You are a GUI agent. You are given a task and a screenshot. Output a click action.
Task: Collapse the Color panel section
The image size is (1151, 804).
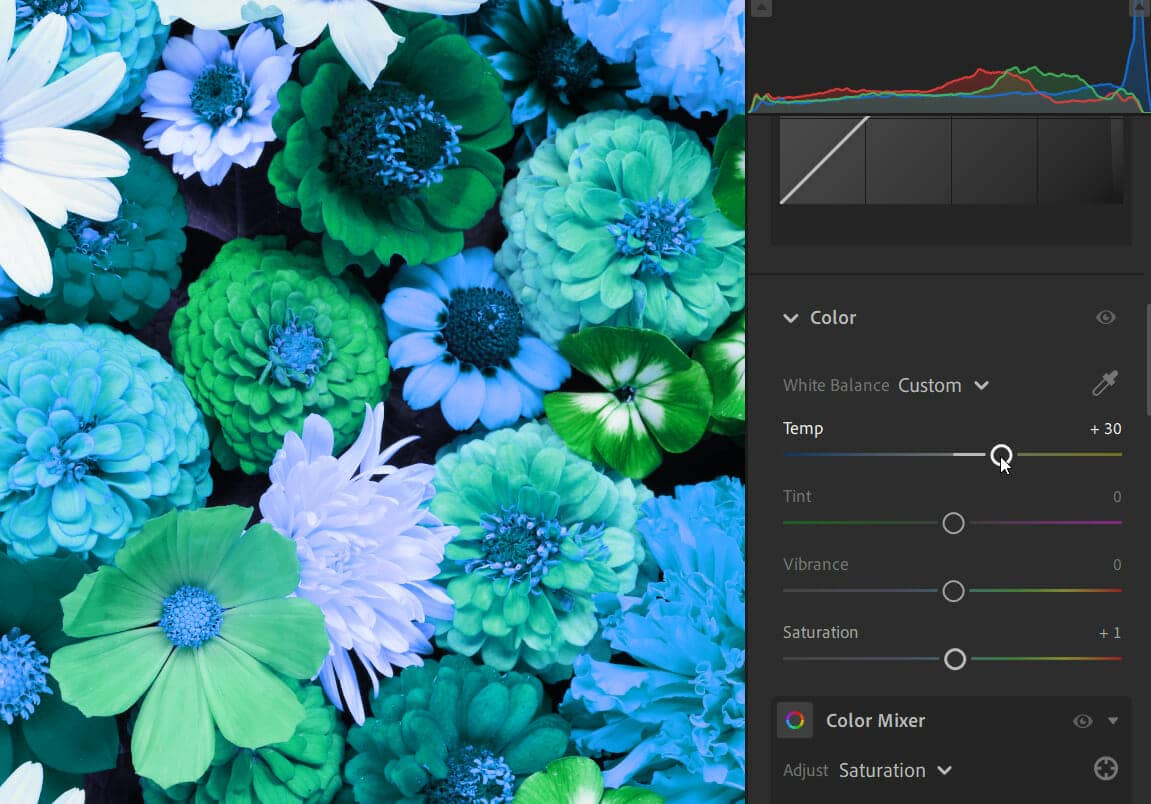(x=791, y=318)
